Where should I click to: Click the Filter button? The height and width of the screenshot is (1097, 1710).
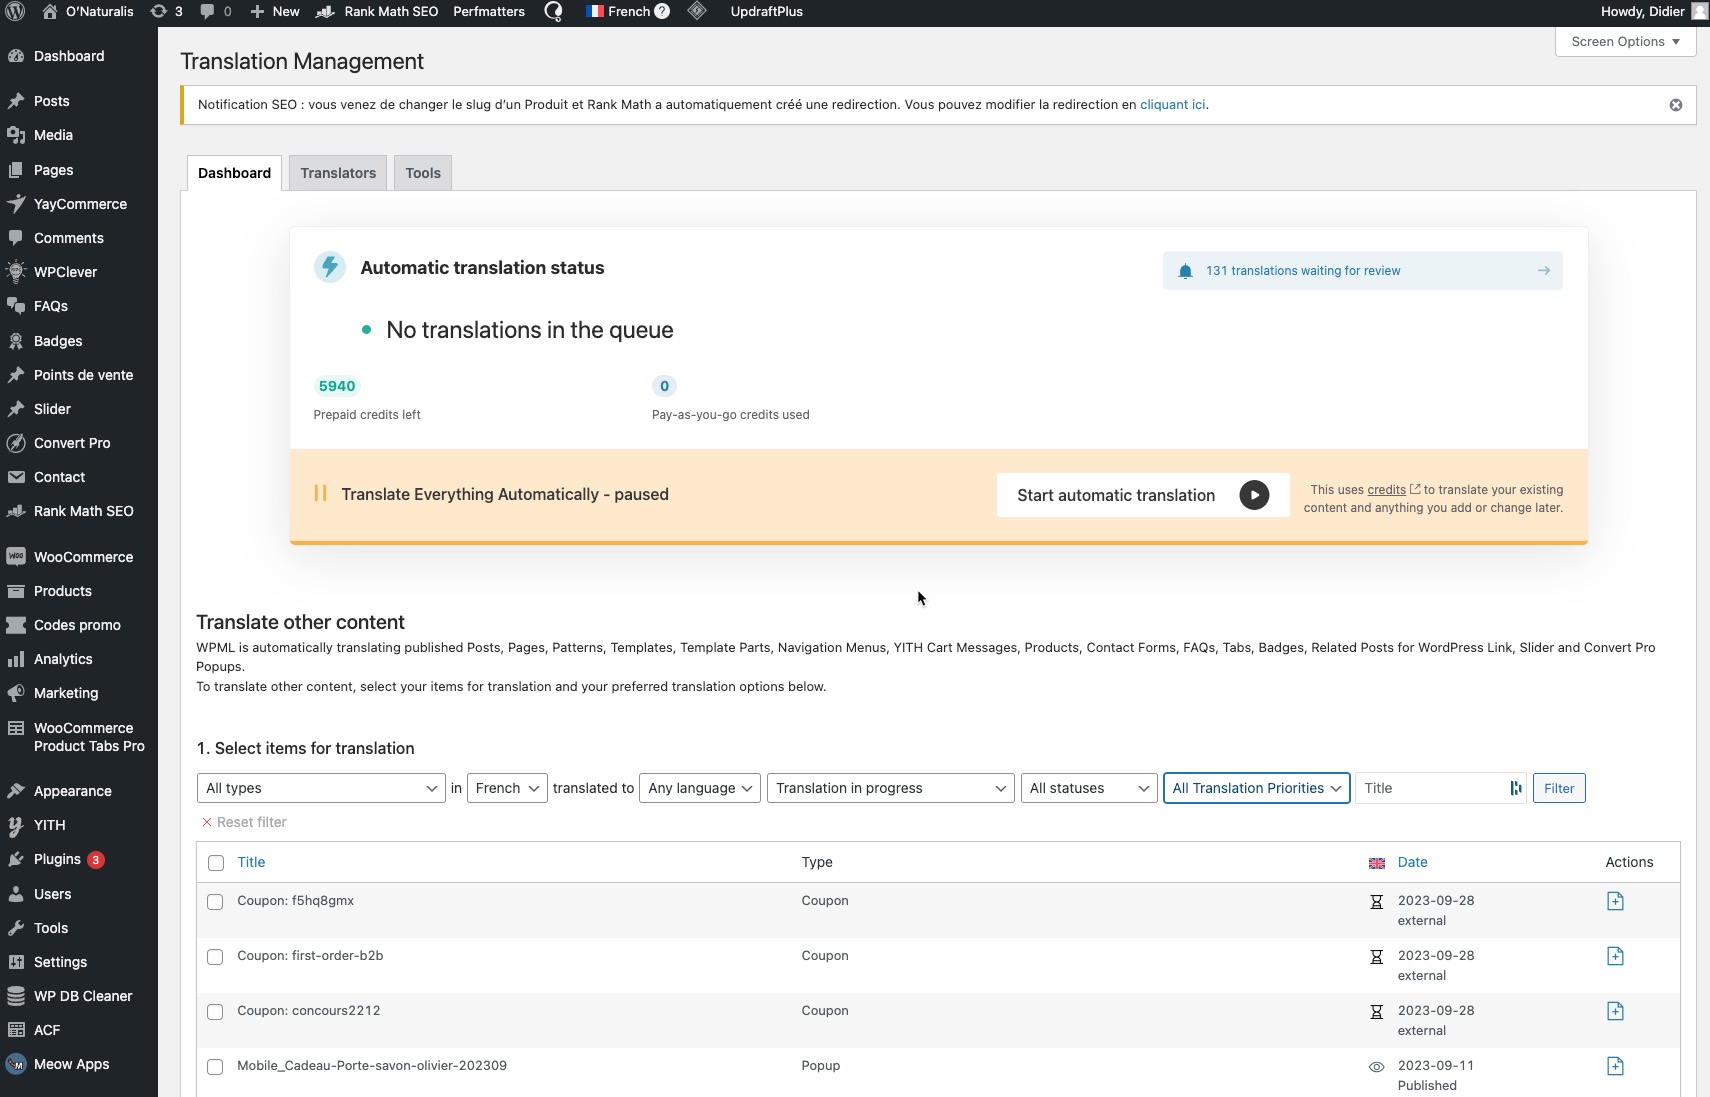point(1559,788)
